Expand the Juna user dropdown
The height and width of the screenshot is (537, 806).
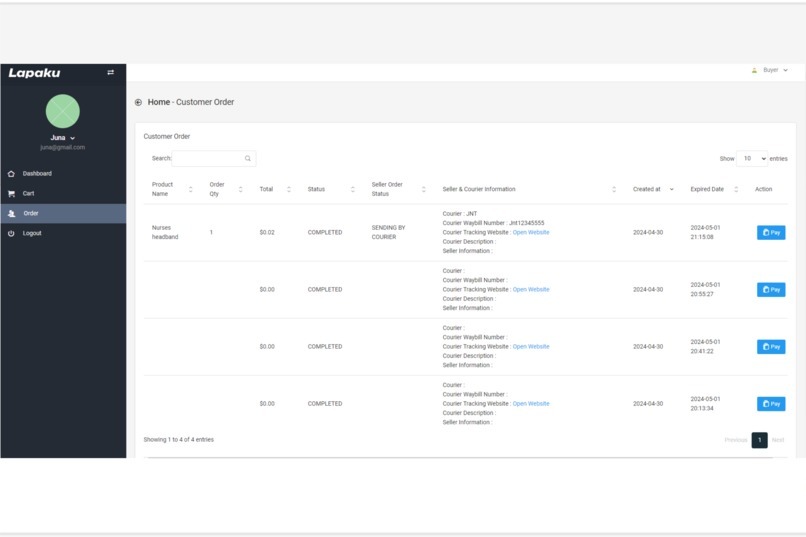point(63,138)
